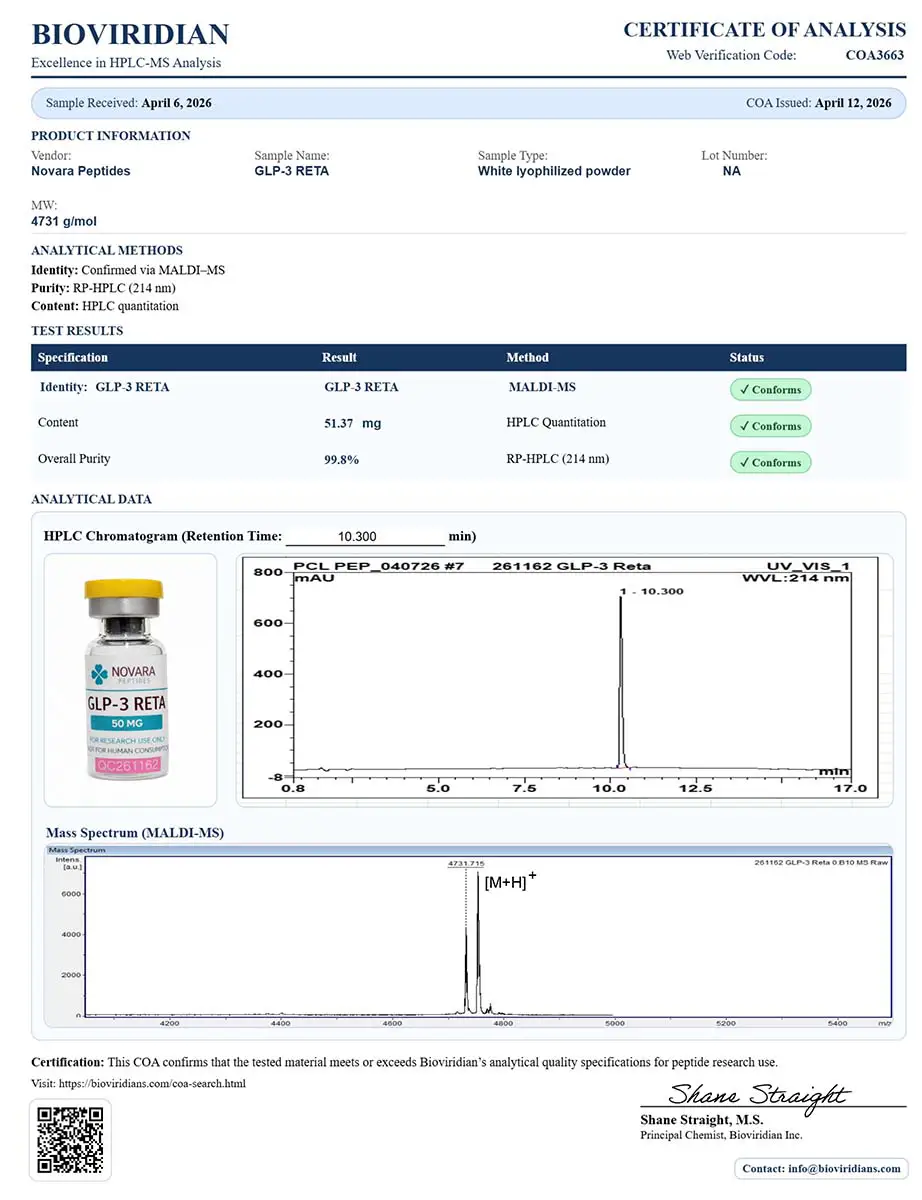Click the BIOVIRIDIAN company logo heading

point(130,35)
